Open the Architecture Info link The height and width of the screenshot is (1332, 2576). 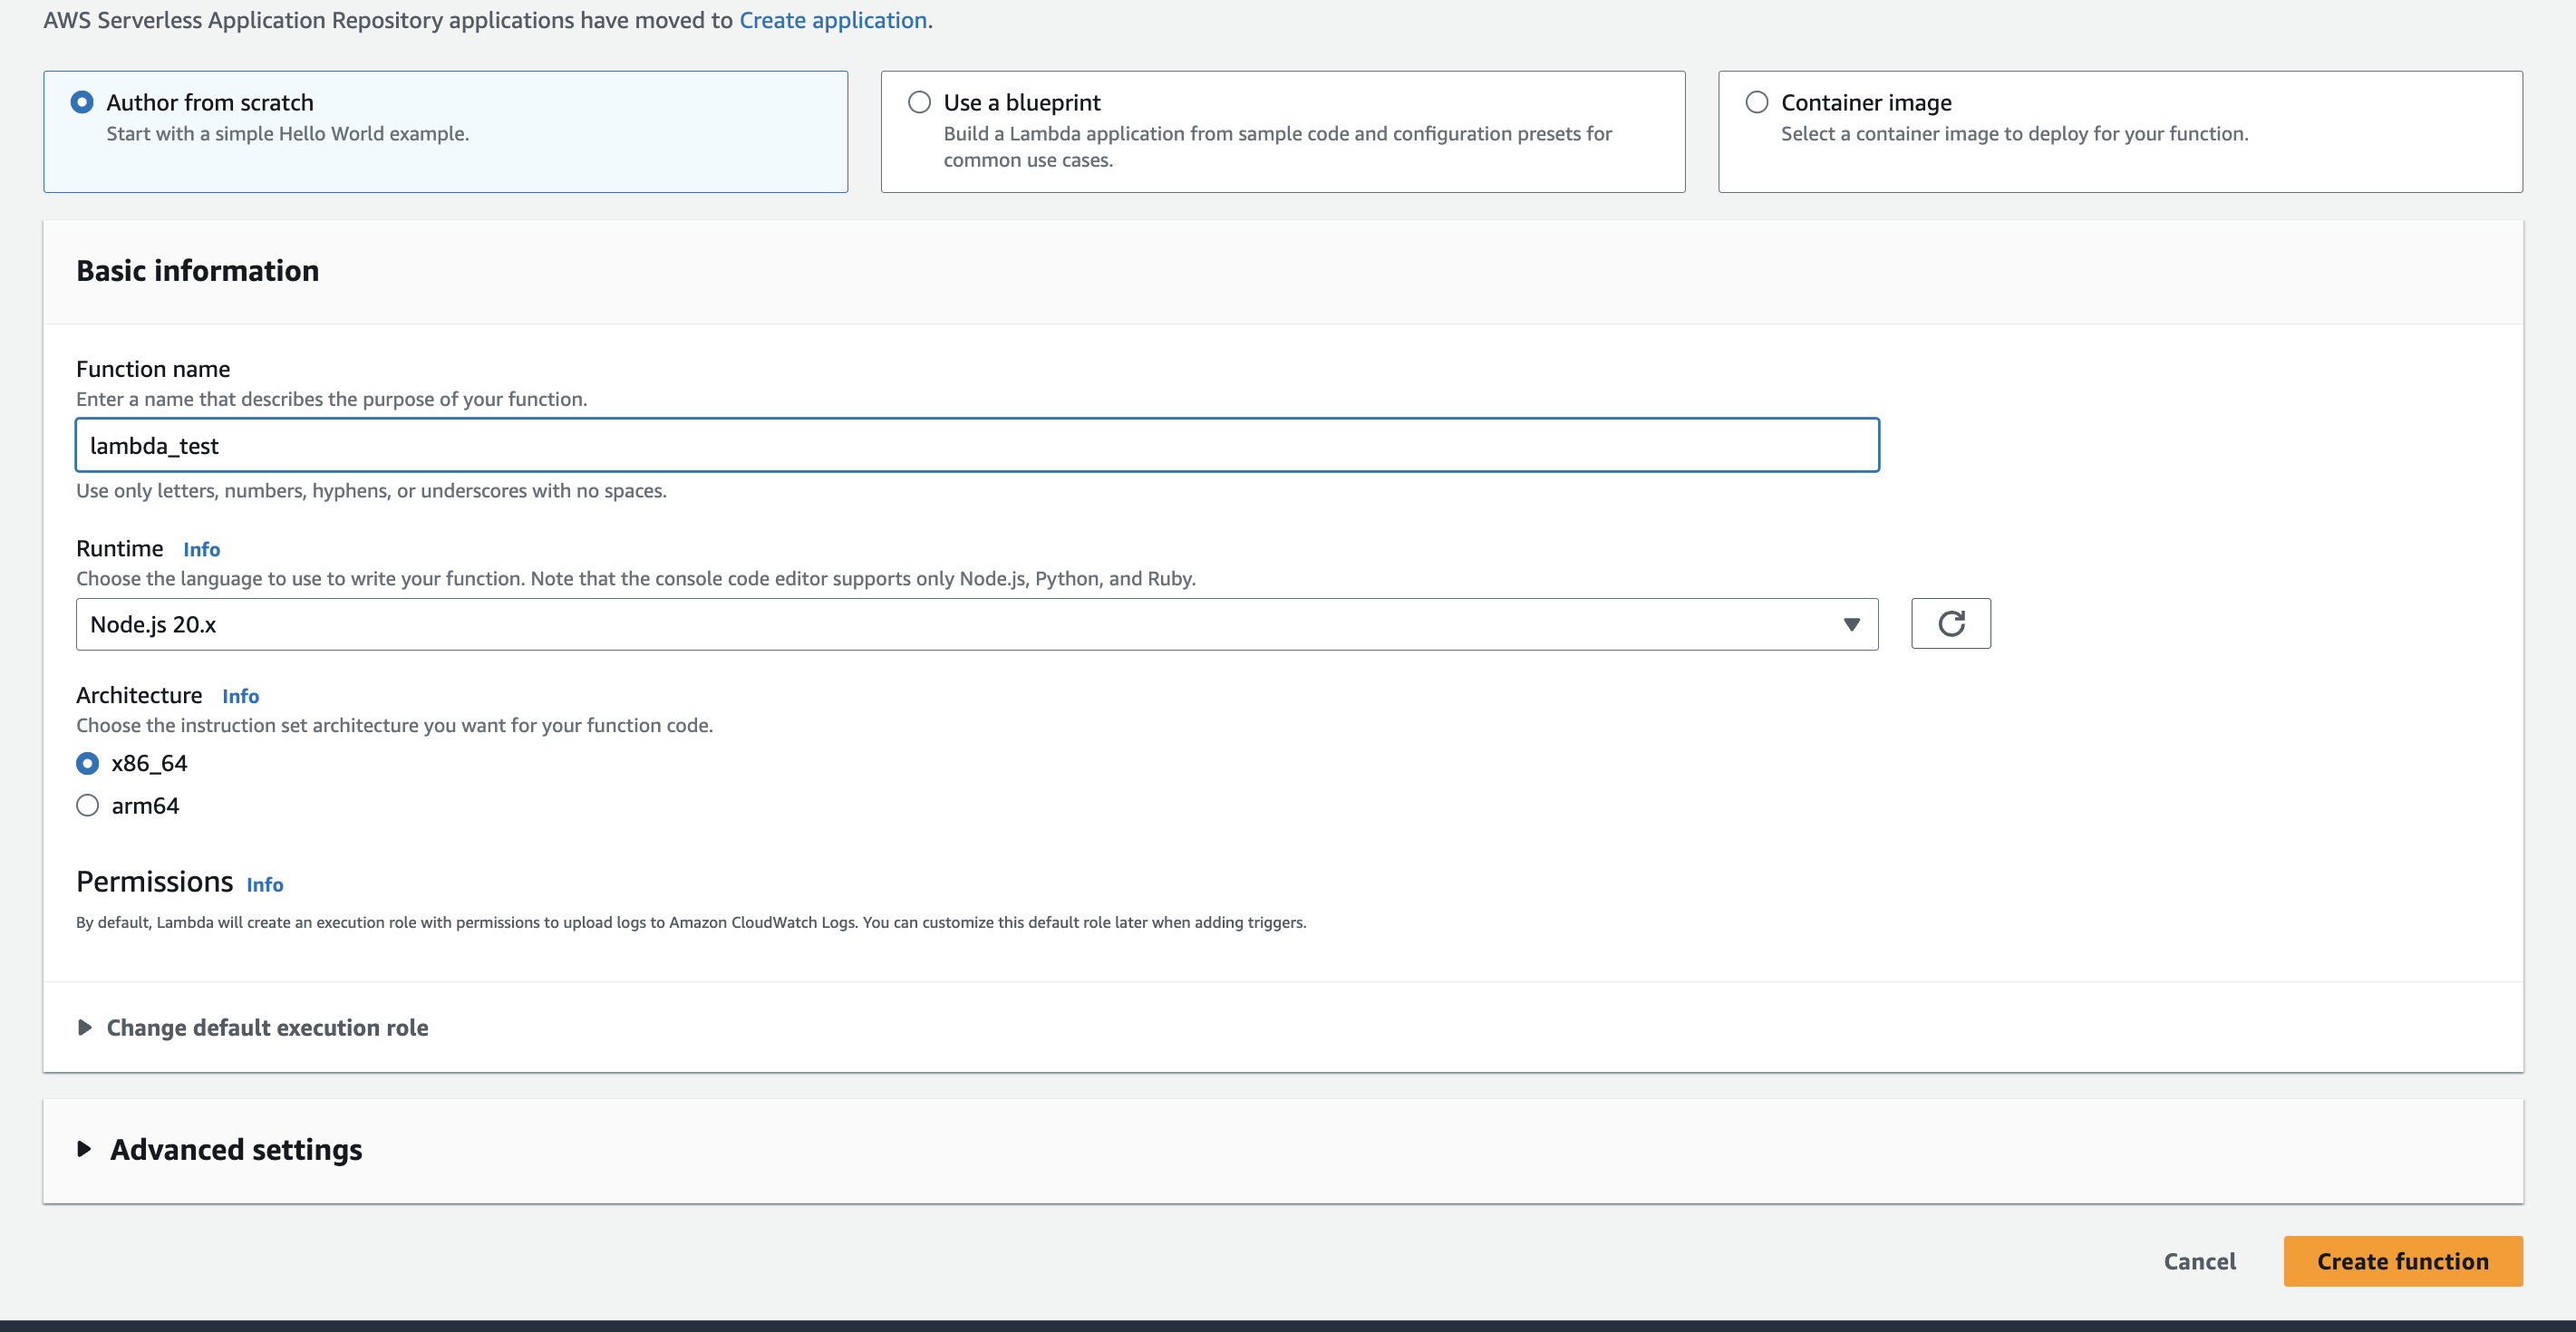240,697
